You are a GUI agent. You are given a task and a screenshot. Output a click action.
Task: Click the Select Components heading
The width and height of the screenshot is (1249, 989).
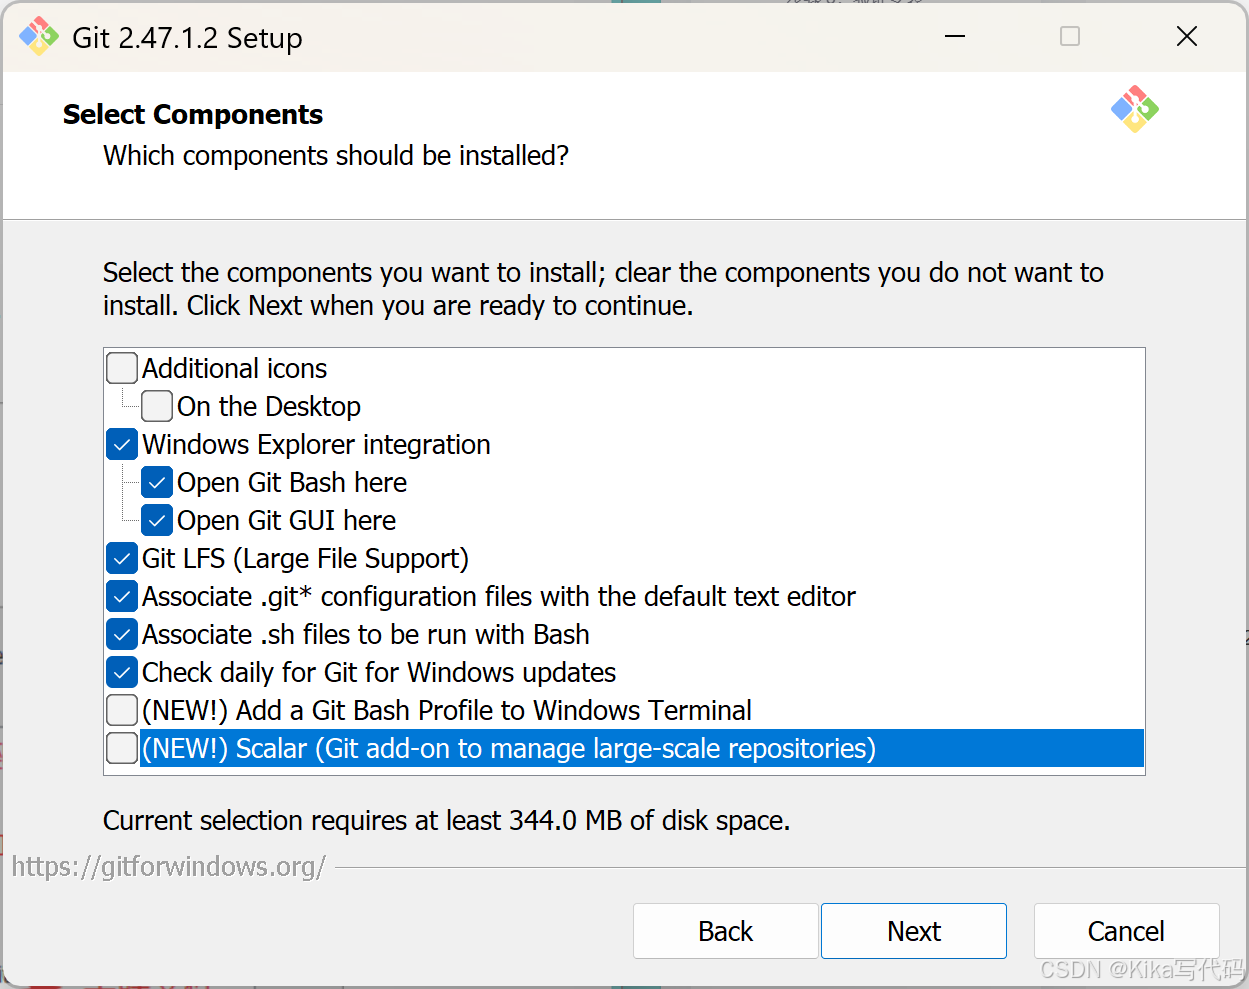[x=193, y=114]
